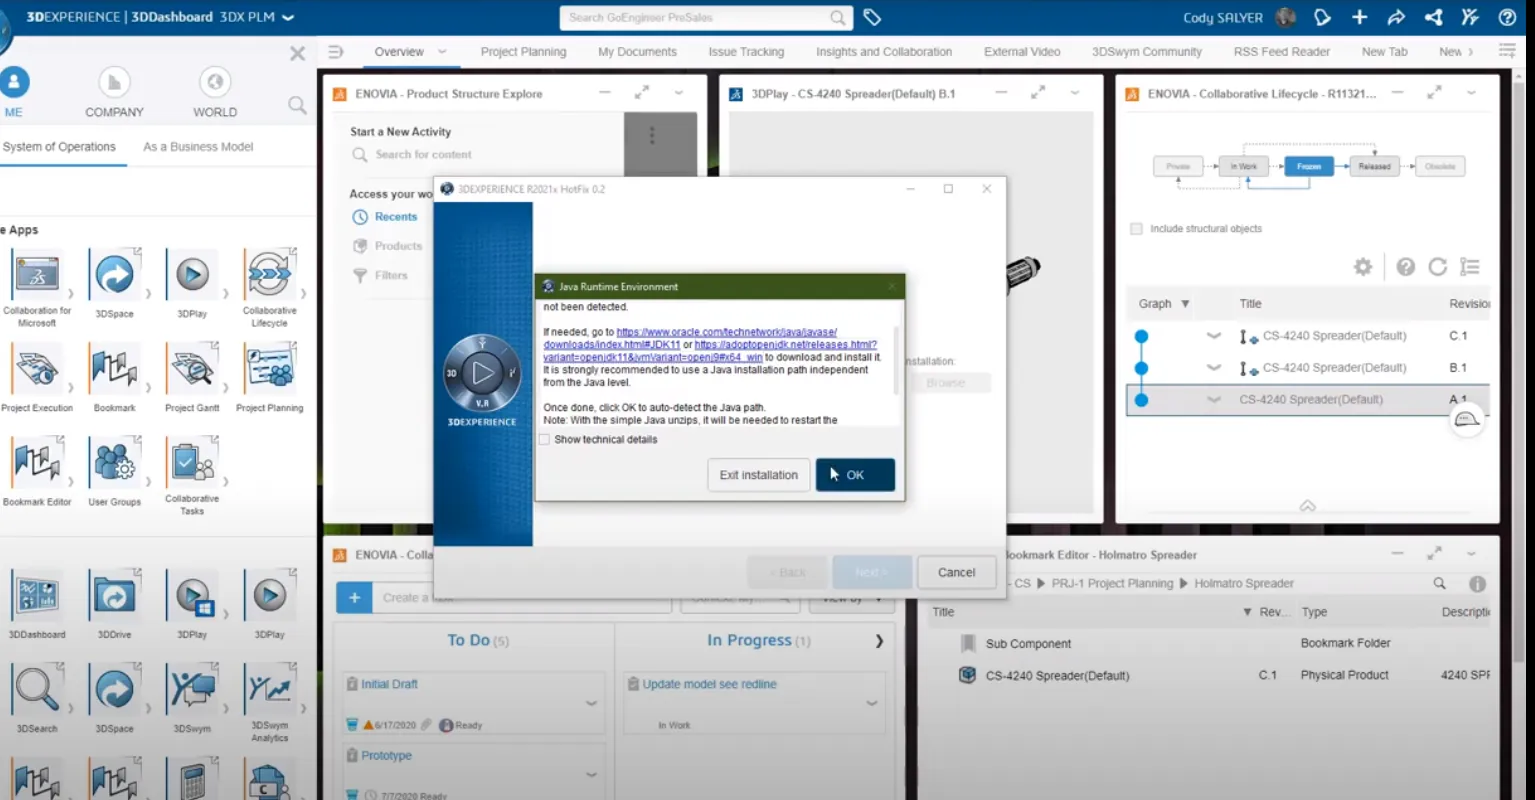Expand CS-4240 Spreader B.1 revision row chevron

point(1214,368)
